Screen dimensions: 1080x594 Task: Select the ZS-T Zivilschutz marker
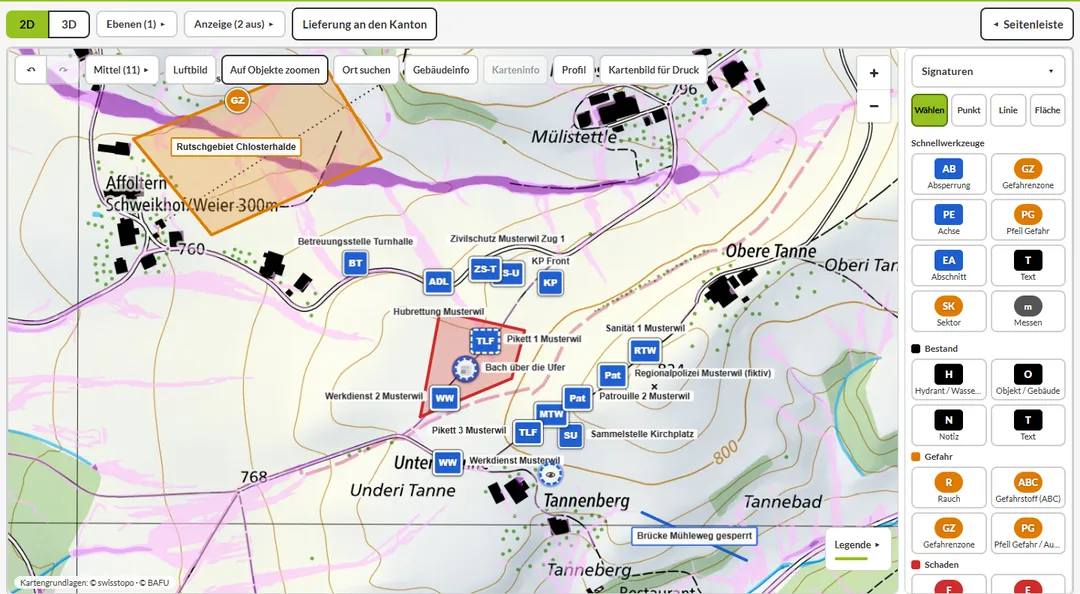tap(485, 269)
